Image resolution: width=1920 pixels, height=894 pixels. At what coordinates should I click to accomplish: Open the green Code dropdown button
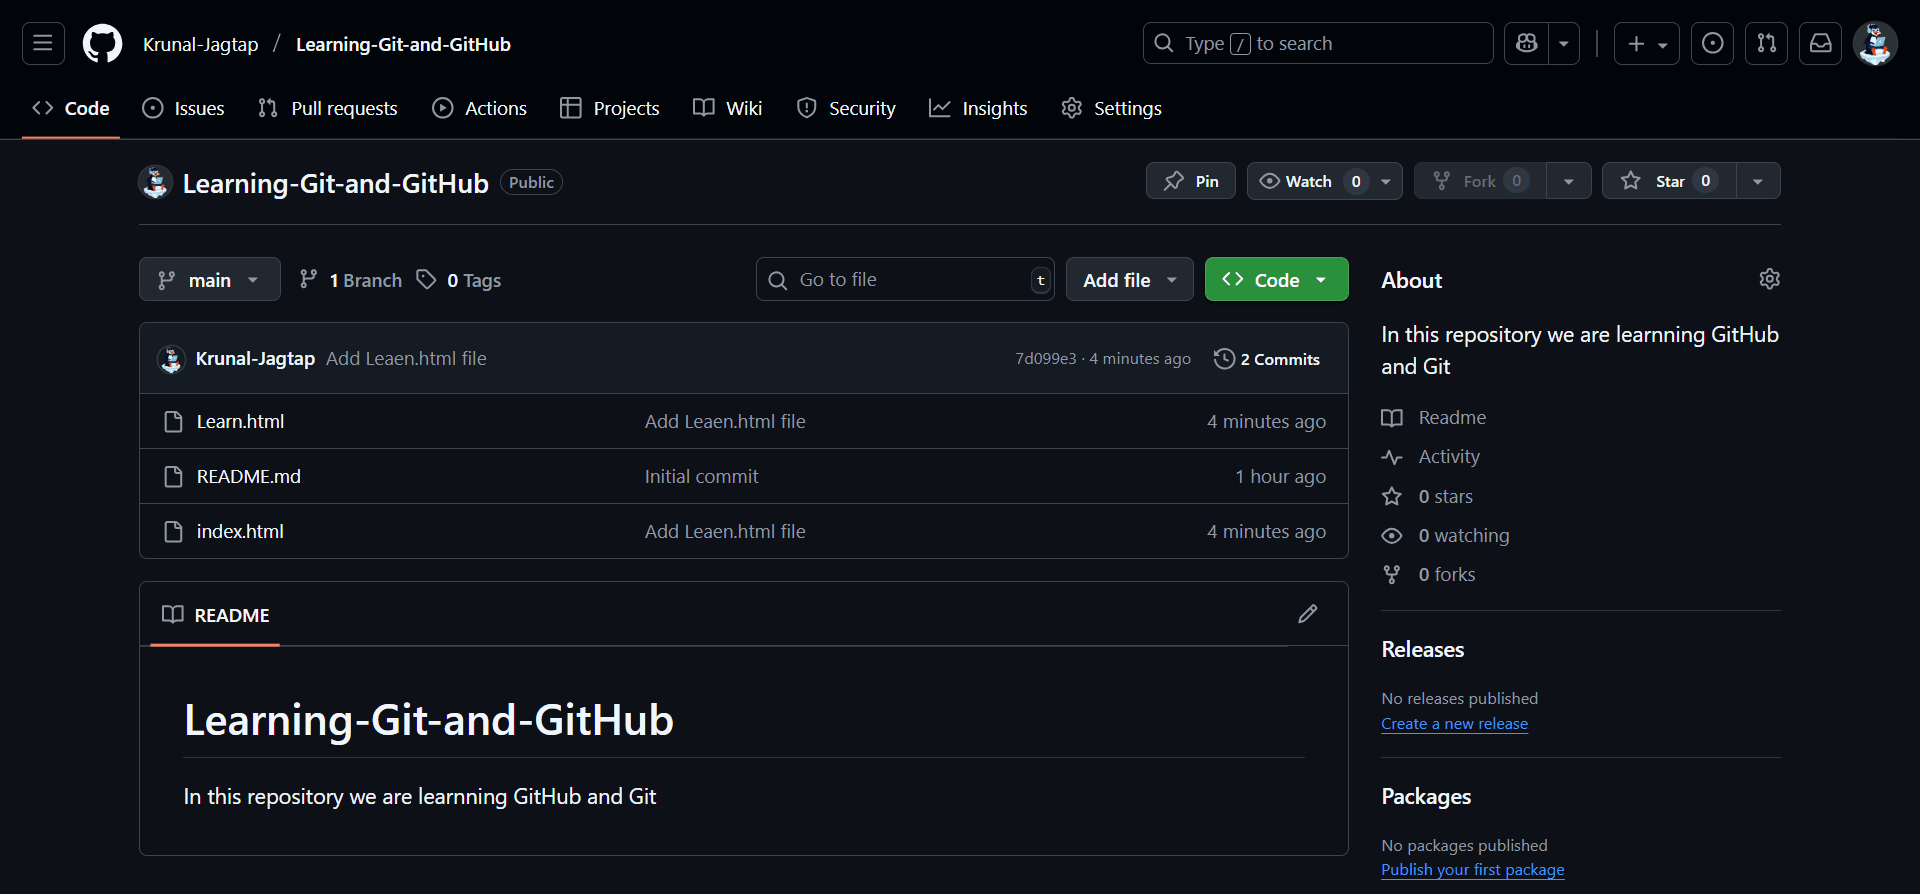tap(1277, 280)
